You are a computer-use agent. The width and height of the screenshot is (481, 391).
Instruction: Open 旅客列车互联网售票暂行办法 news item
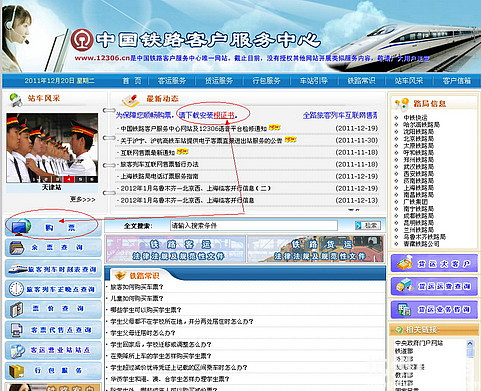[159, 164]
